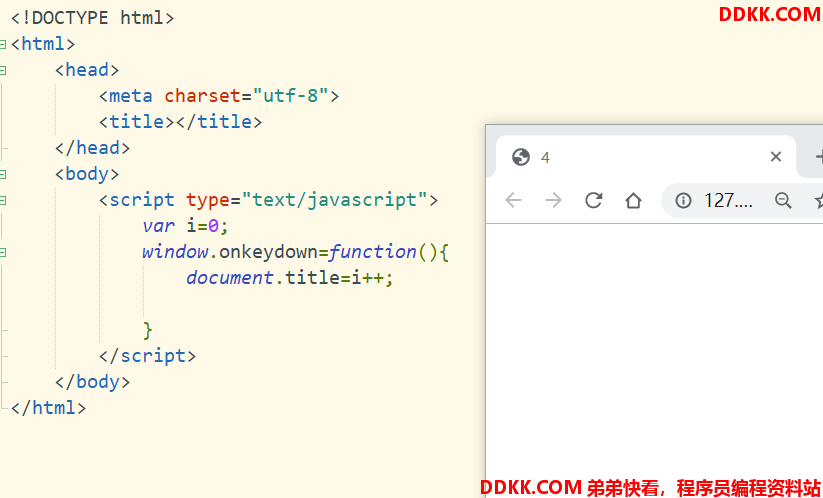Collapse the <head> fold marker
The width and height of the screenshot is (823, 498).
coord(3,70)
